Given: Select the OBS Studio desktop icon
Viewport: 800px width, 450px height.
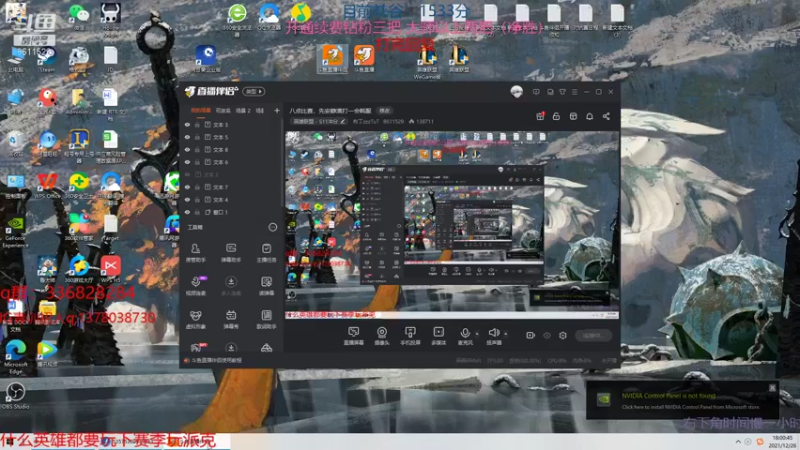Looking at the screenshot, I should pyautogui.click(x=15, y=396).
